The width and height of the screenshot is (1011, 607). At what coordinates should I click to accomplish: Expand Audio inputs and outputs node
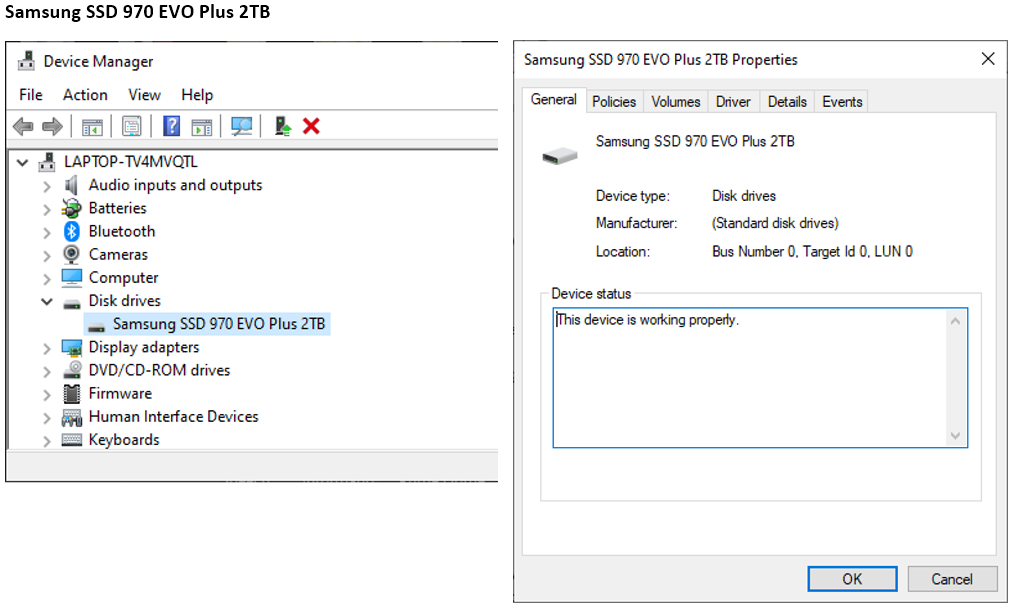[46, 186]
